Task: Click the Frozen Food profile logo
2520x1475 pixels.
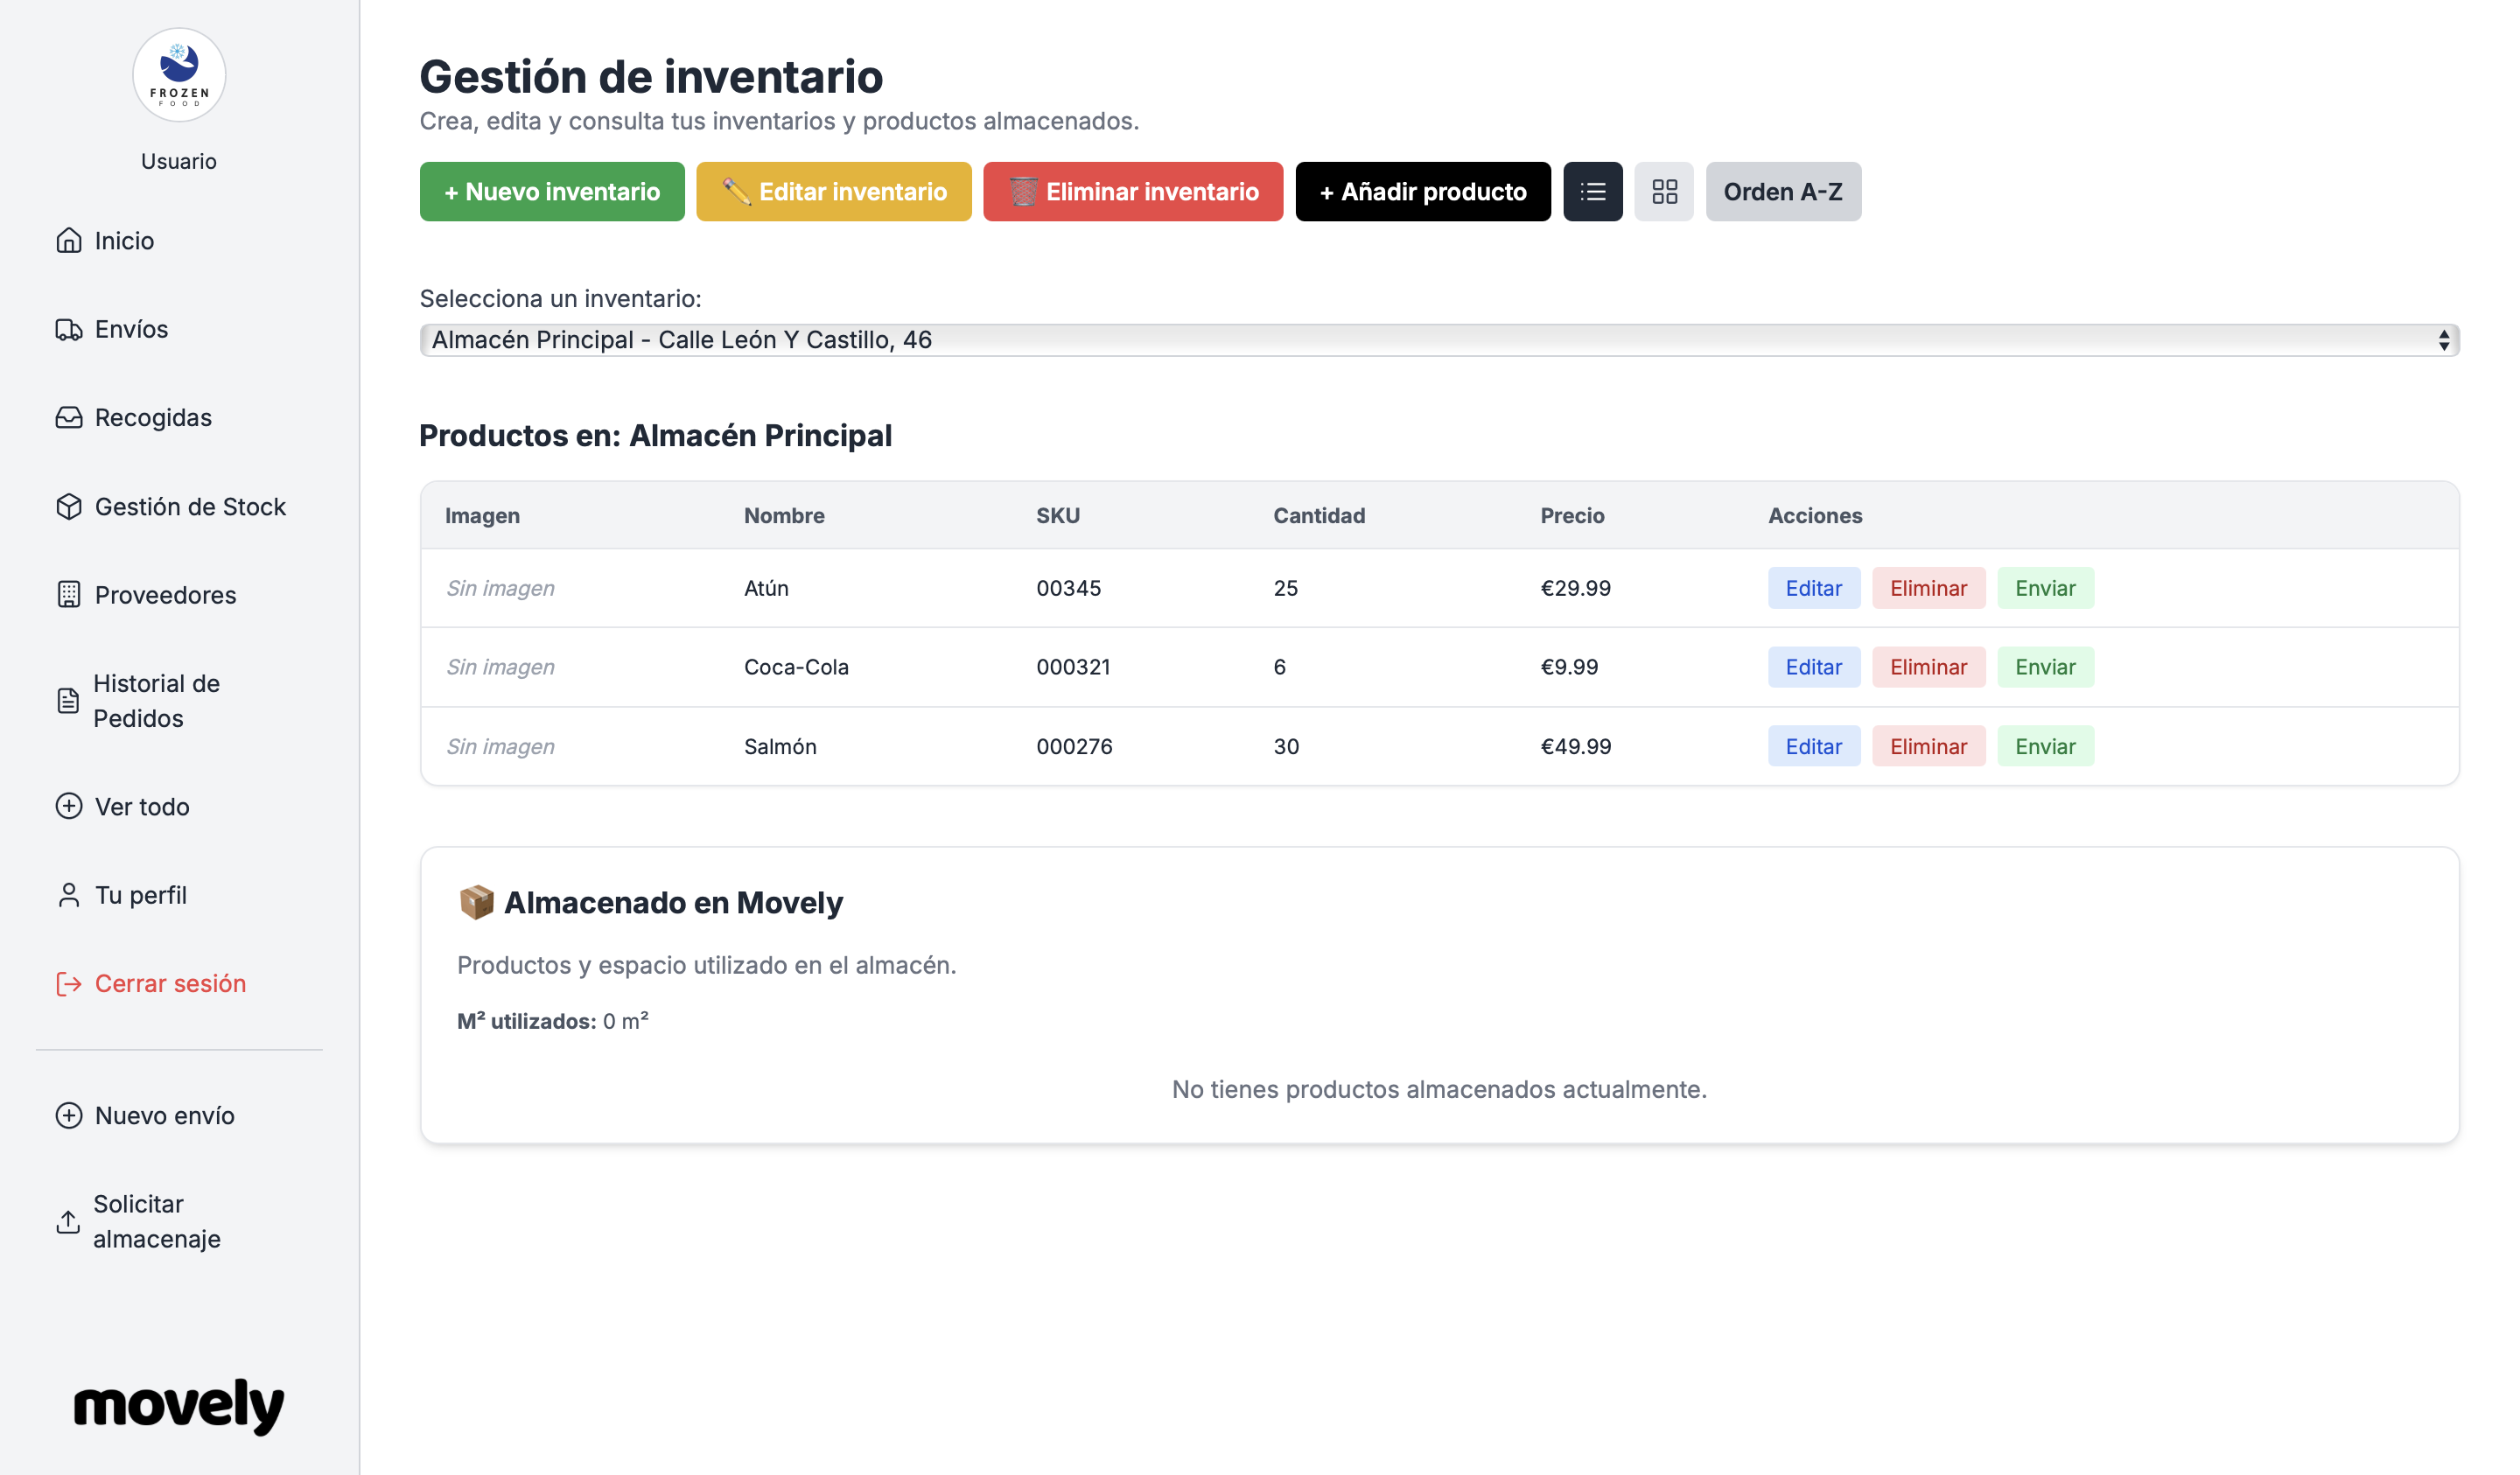Action: click(x=179, y=75)
